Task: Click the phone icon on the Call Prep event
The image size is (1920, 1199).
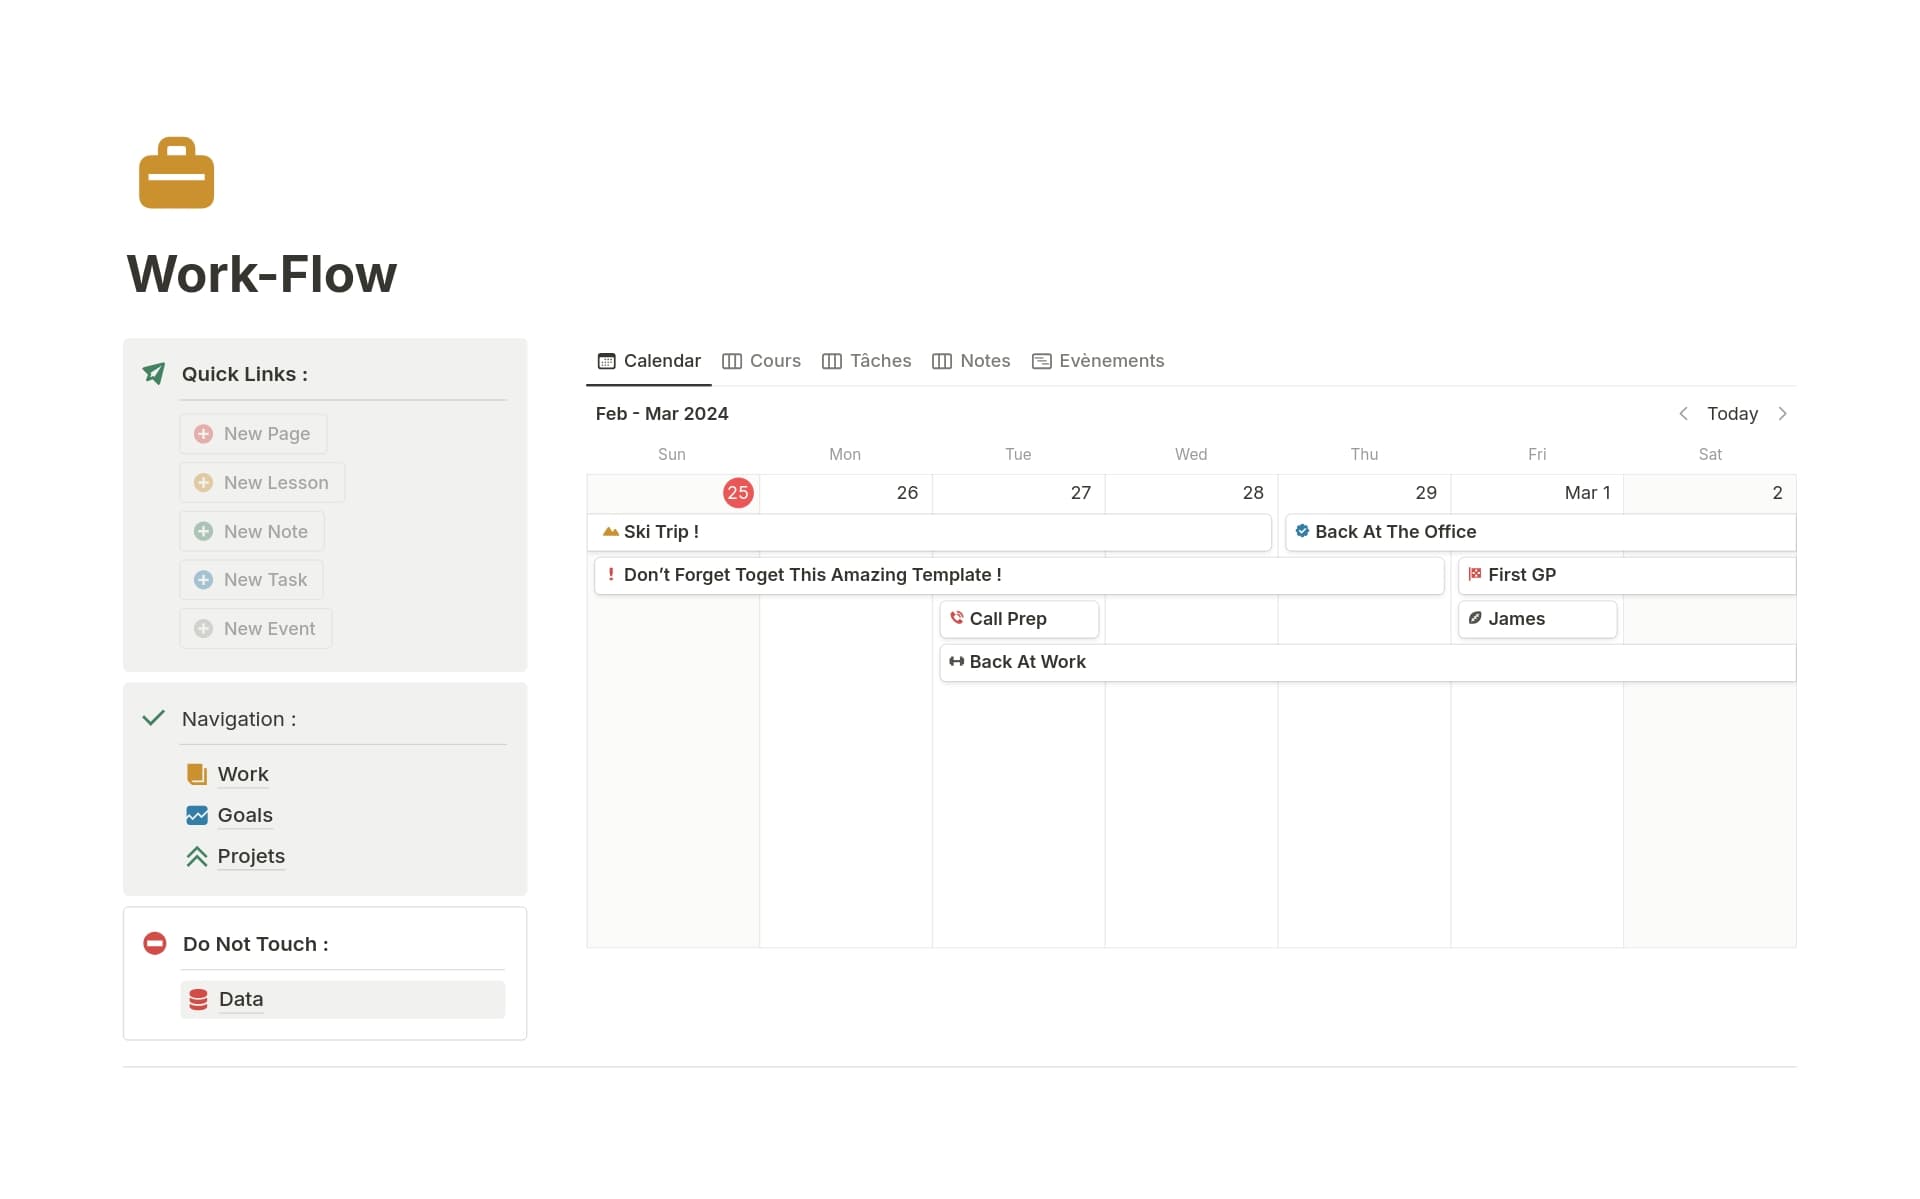Action: (957, 619)
